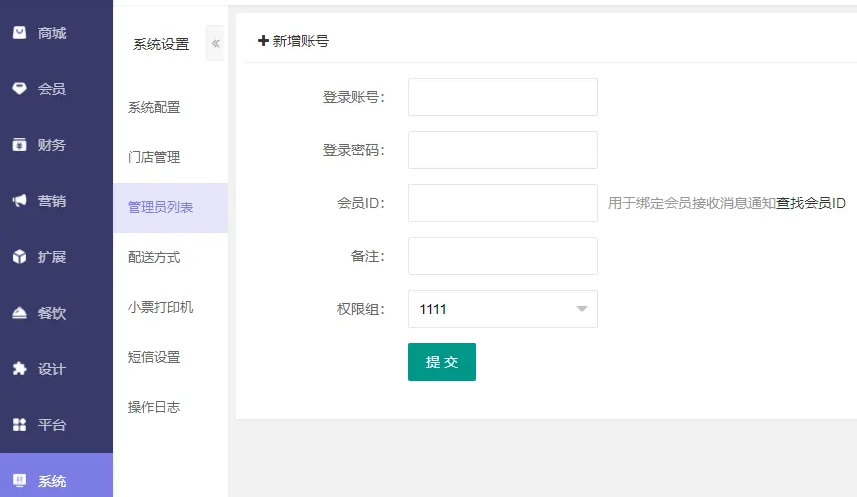
Task: Open the 商城 shop icon in the sidebar
Action: (19, 33)
